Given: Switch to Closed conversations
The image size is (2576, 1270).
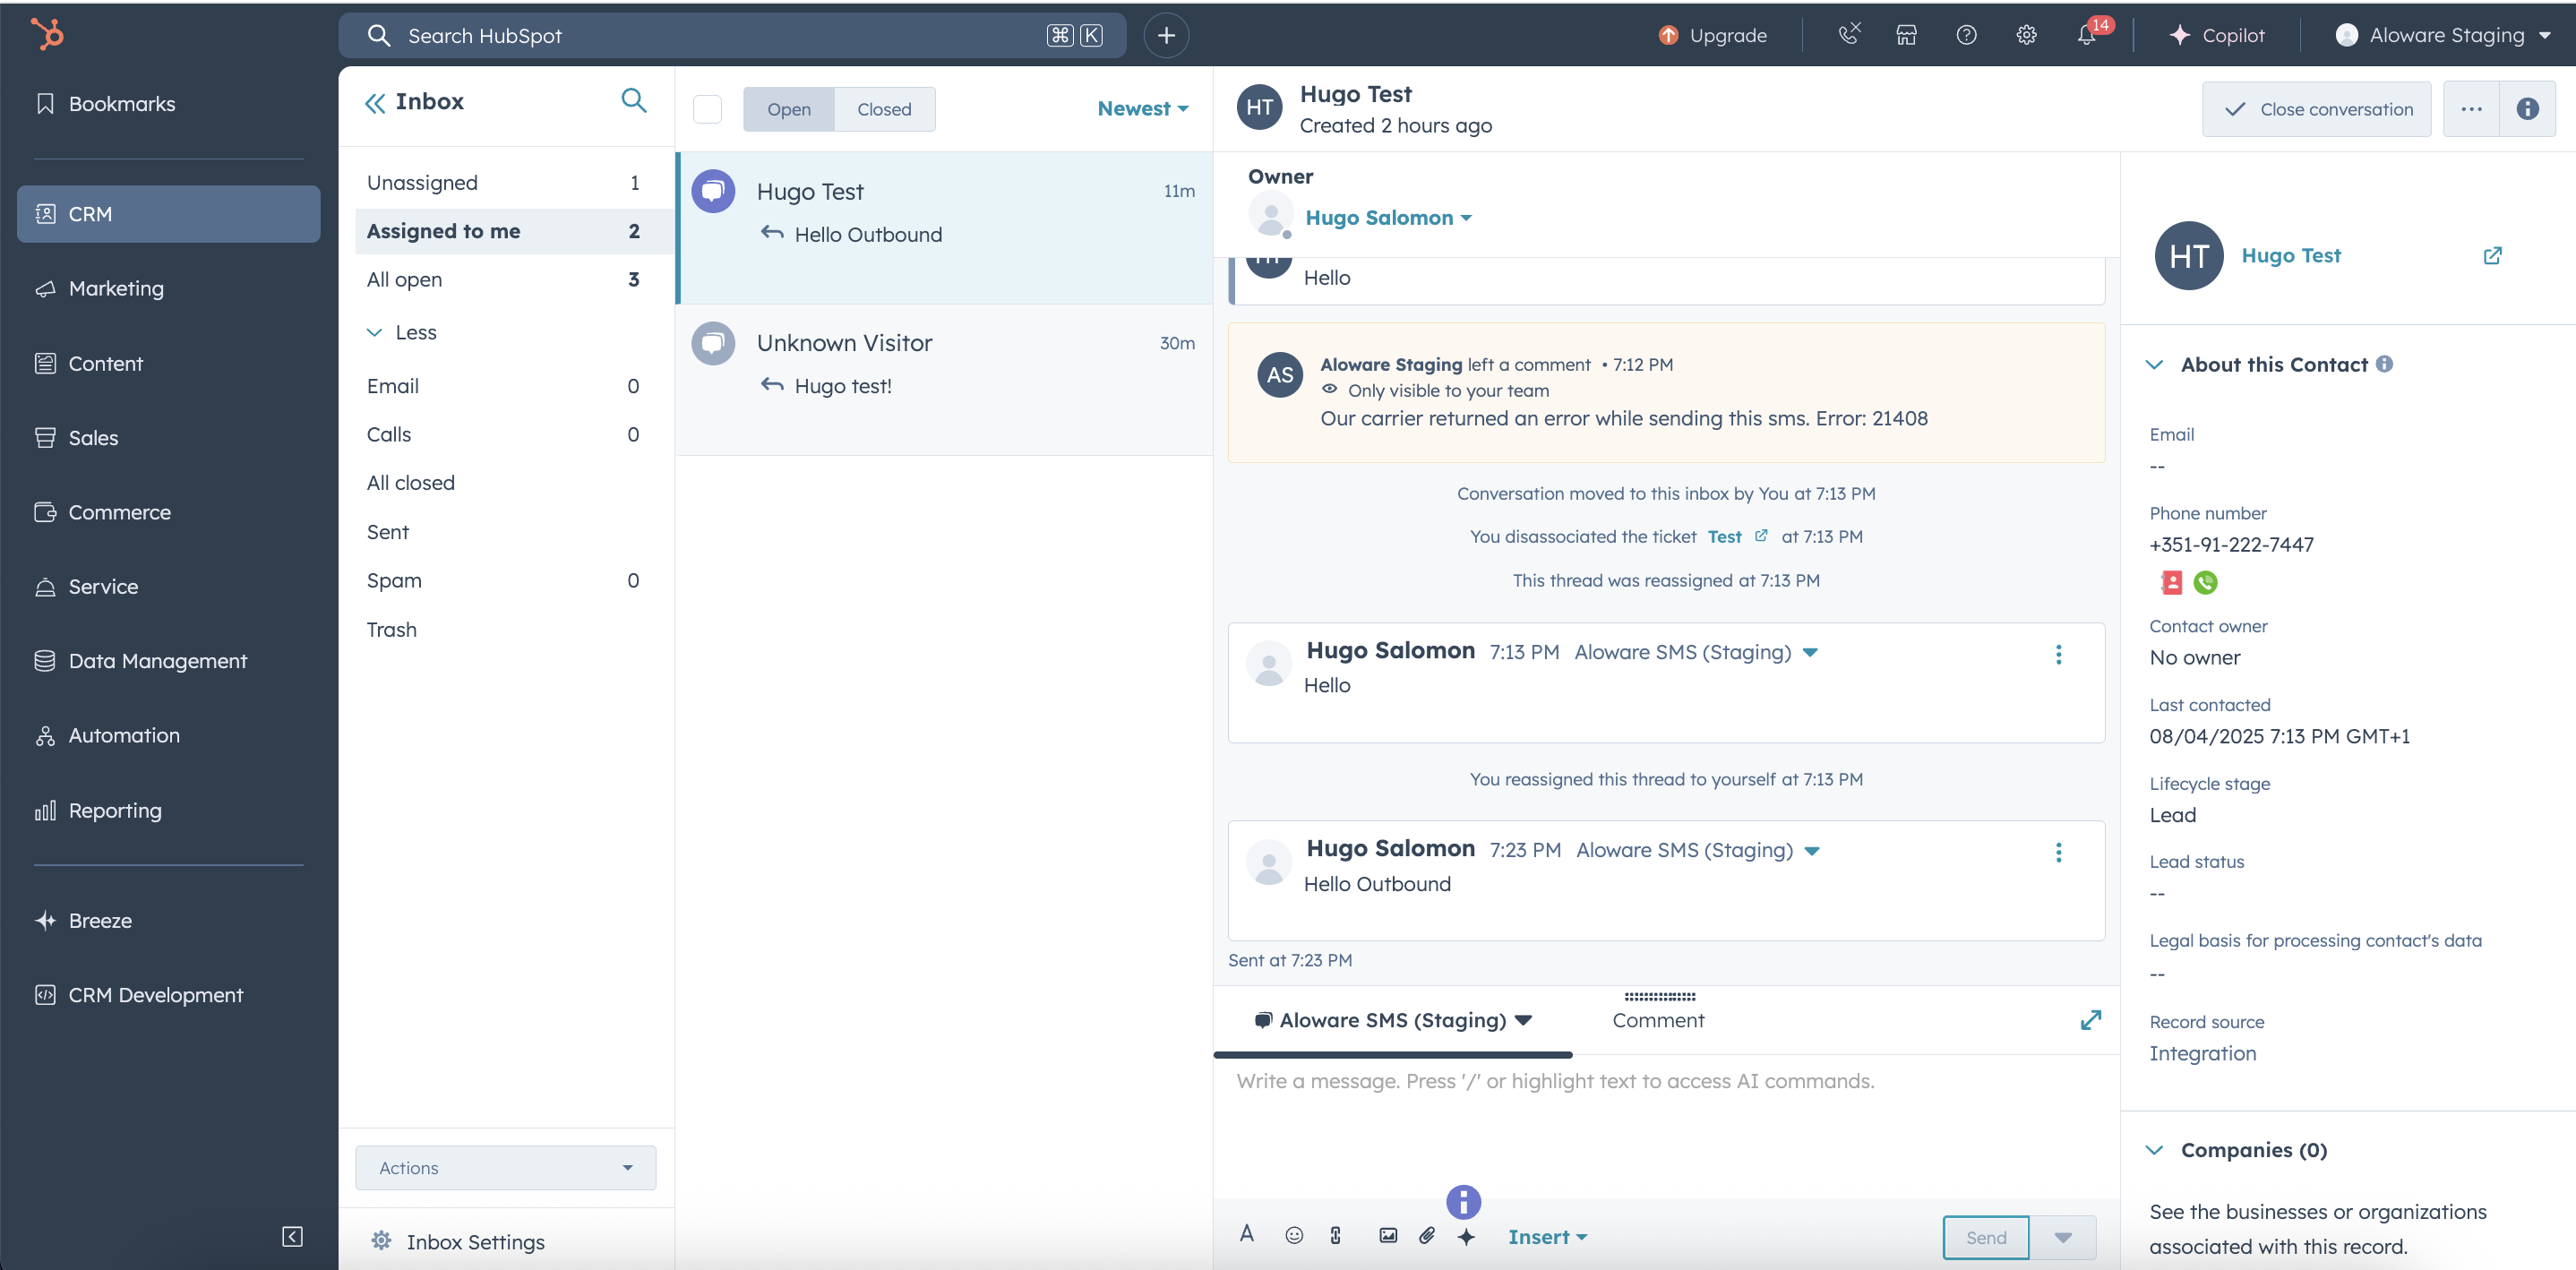Looking at the screenshot, I should [x=884, y=109].
